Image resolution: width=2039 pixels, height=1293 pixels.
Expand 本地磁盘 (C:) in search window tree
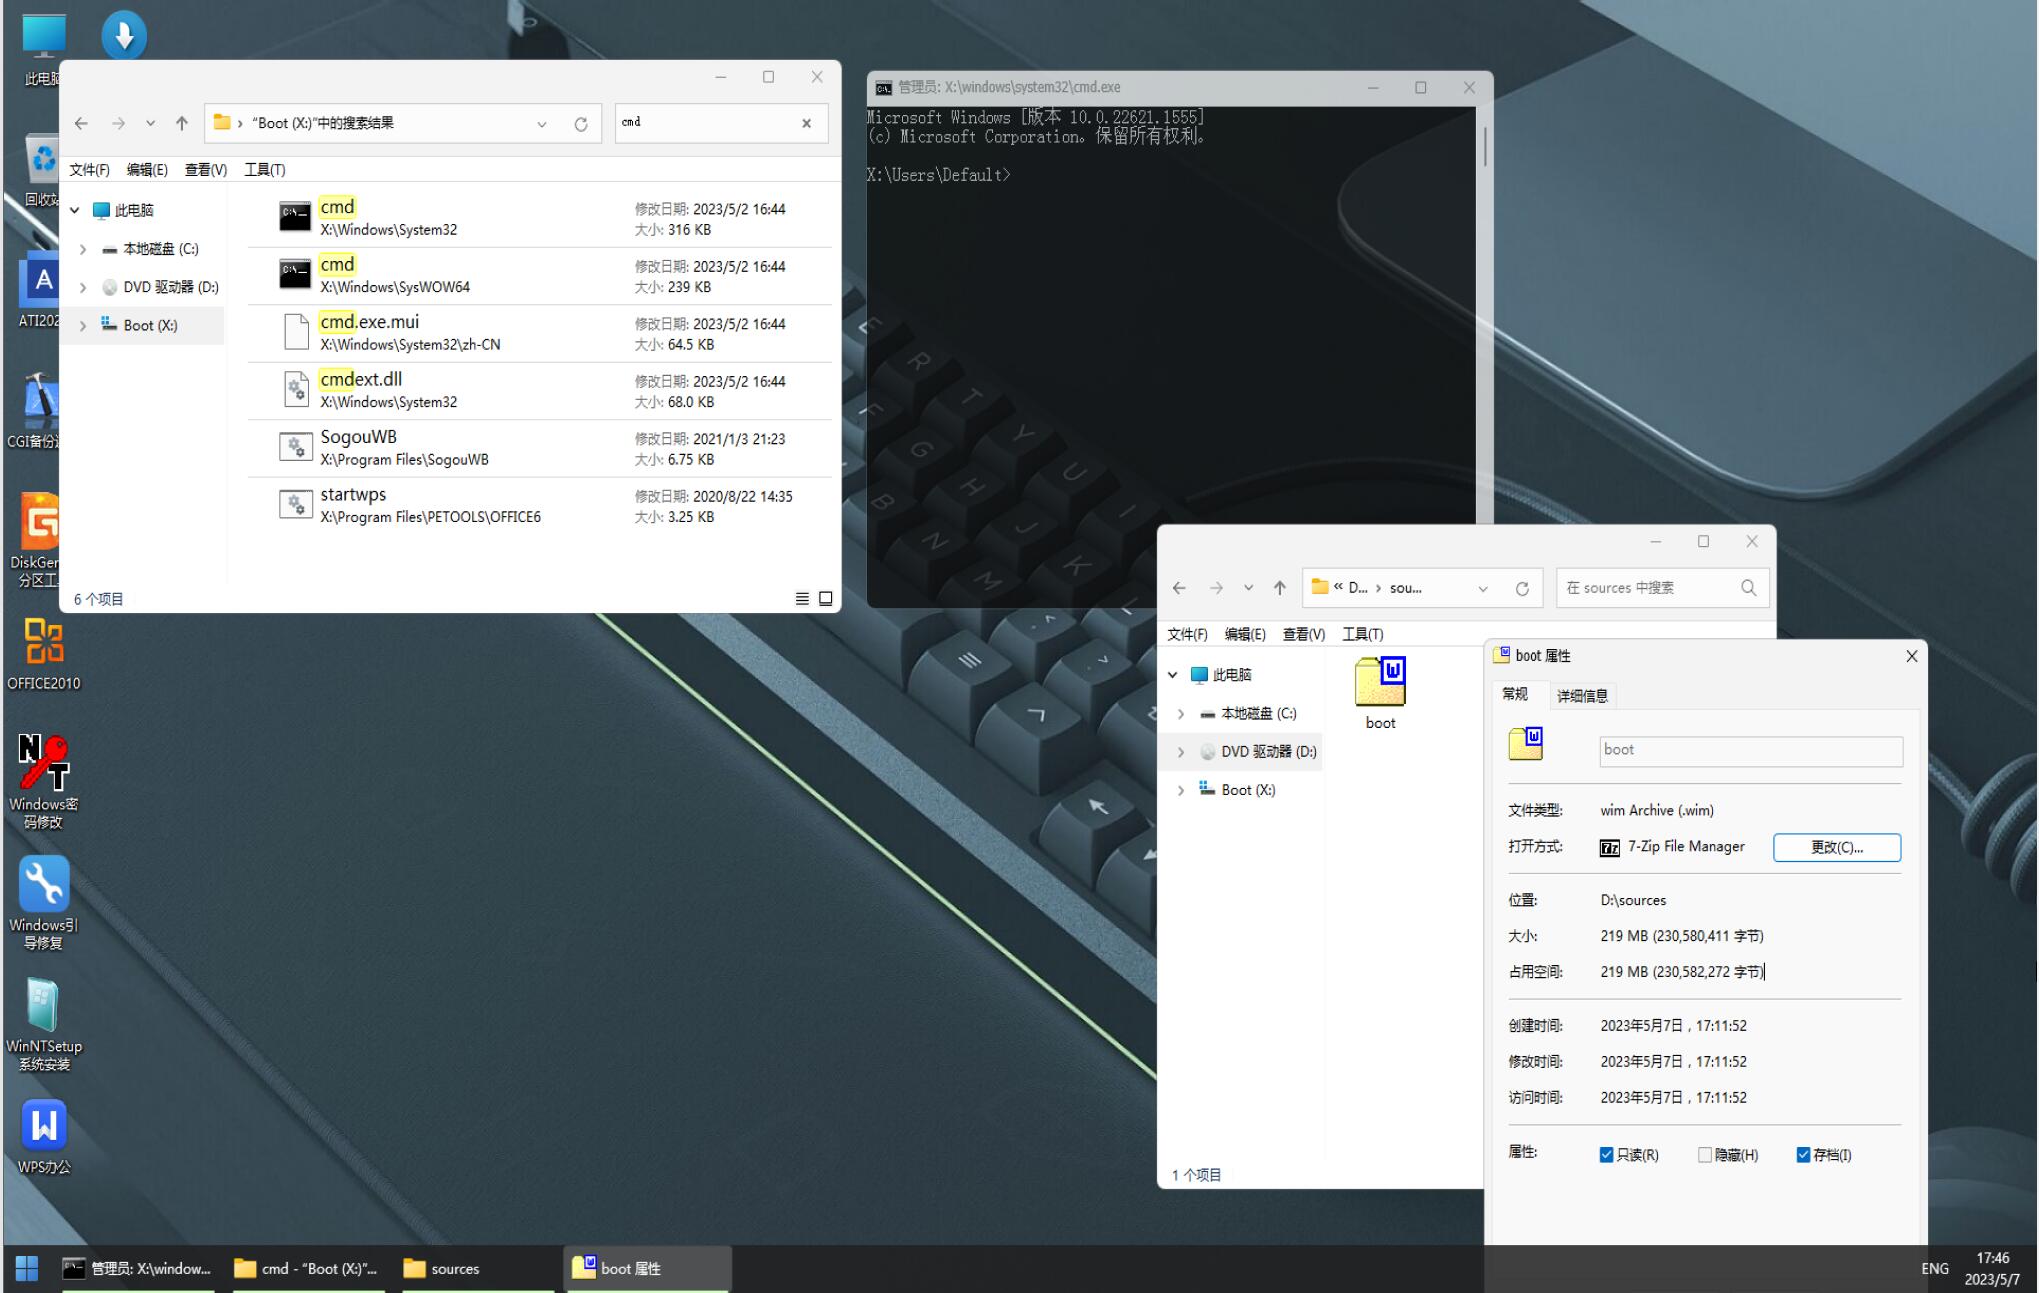(x=83, y=249)
